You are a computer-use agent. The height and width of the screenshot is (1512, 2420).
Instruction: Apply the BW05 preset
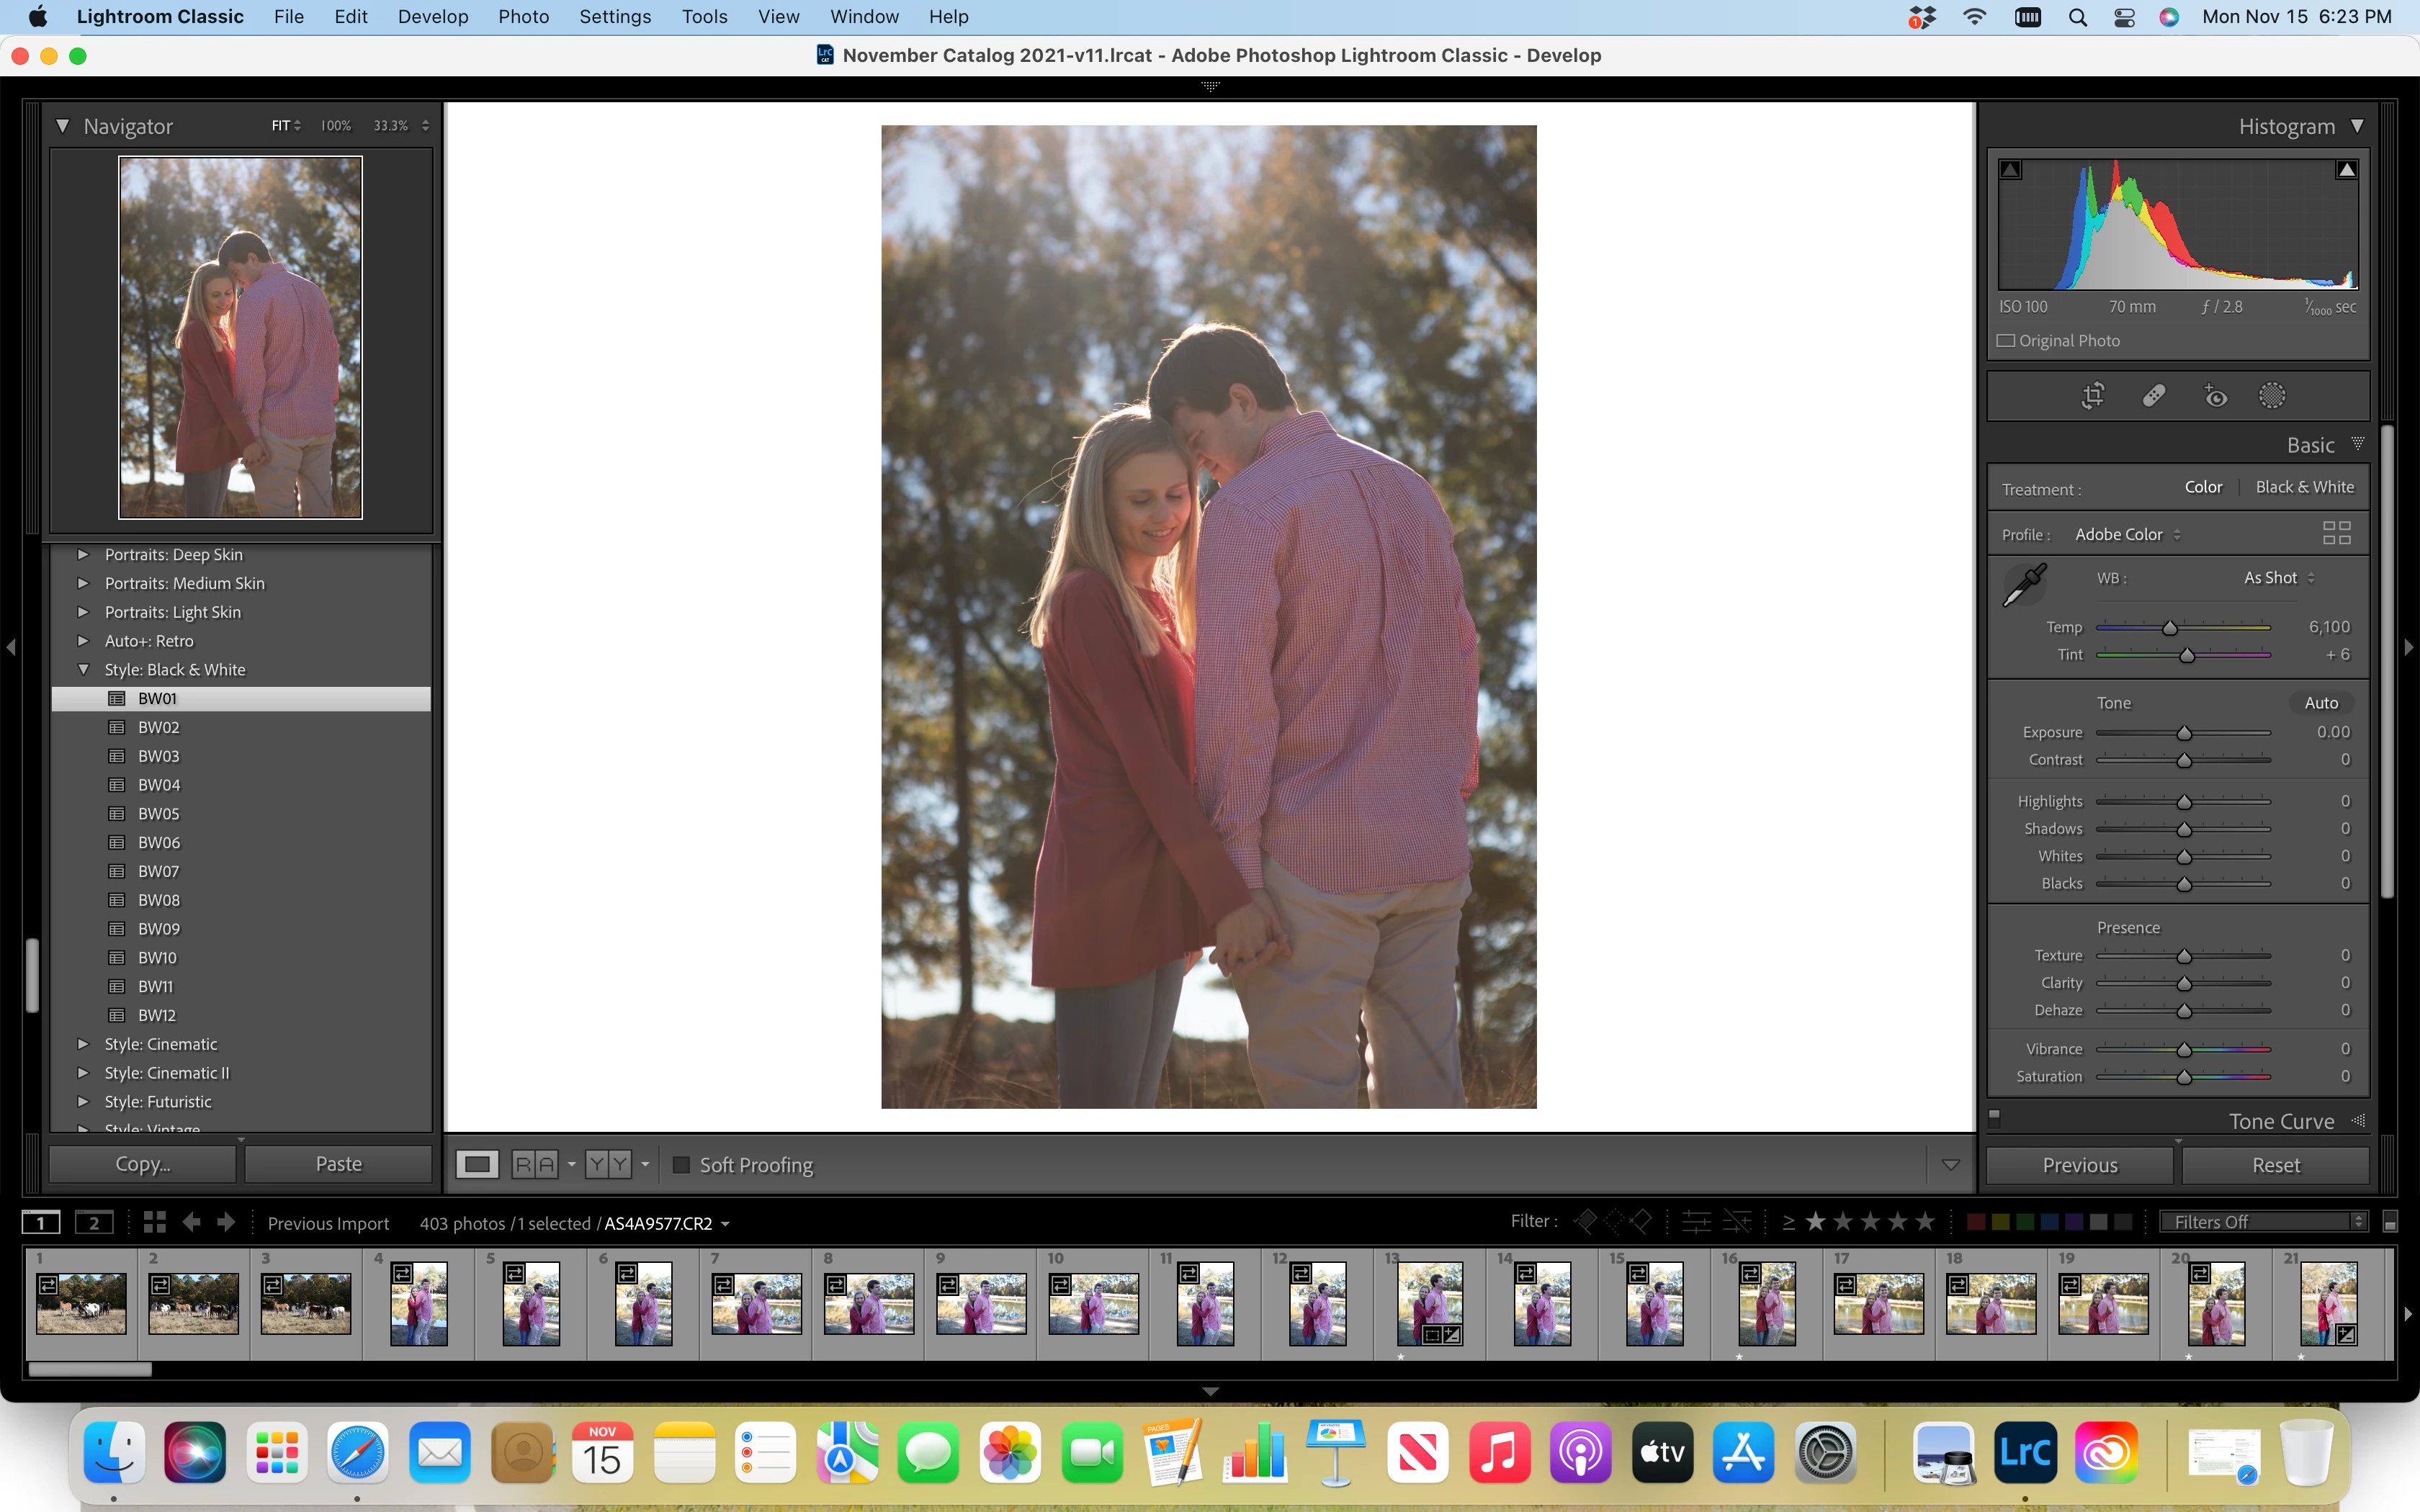[x=159, y=814]
